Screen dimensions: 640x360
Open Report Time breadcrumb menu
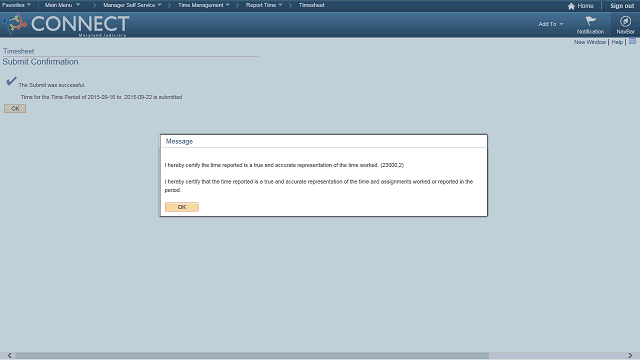click(264, 5)
